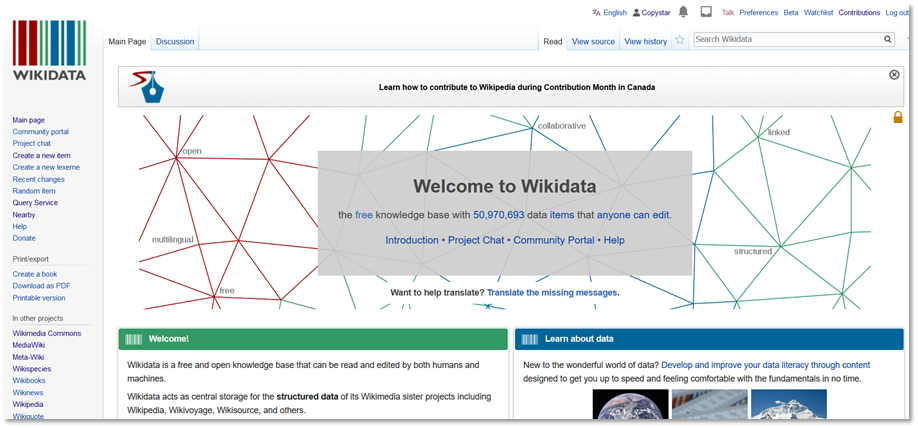Open the Meta-Wiki link
Screen dimensions: 918x428
pos(28,357)
